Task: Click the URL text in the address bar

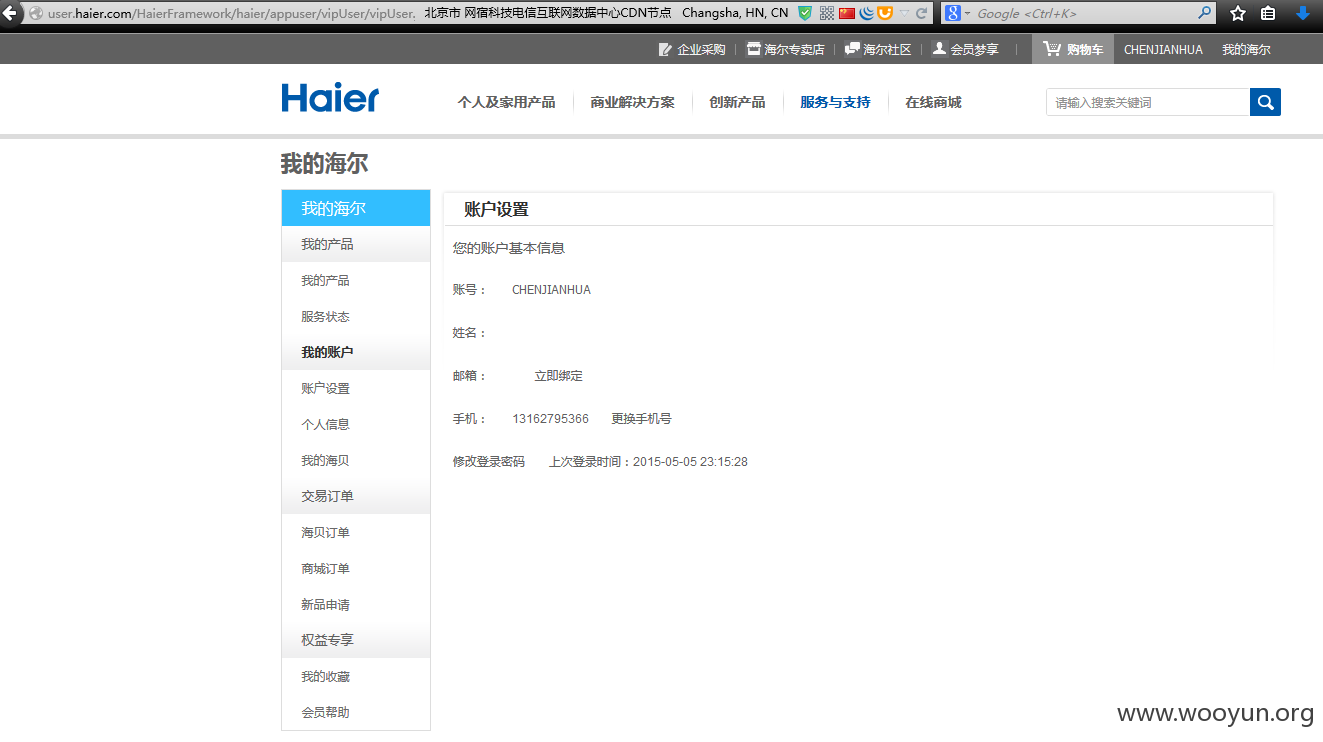Action: 231,13
